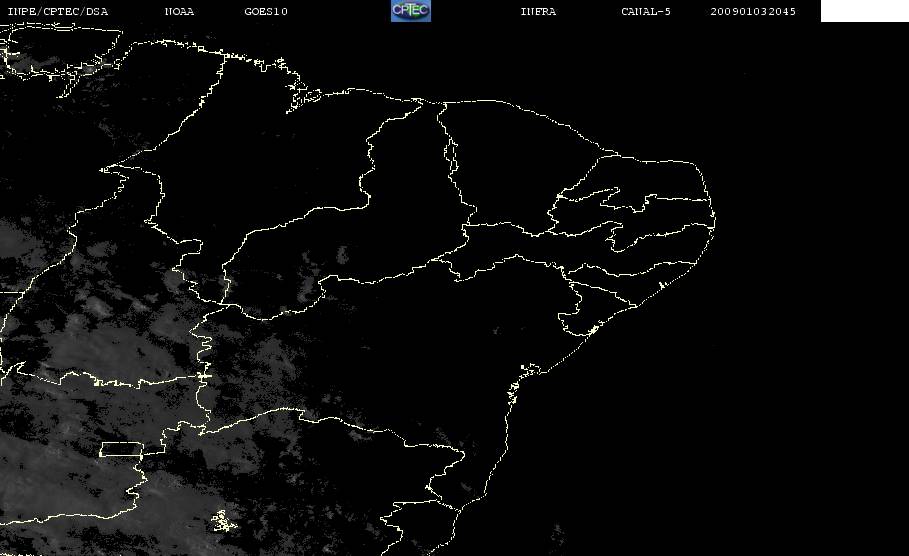Click the easternmost coastal tip of the map
This screenshot has width=909, height=556.
714,219
